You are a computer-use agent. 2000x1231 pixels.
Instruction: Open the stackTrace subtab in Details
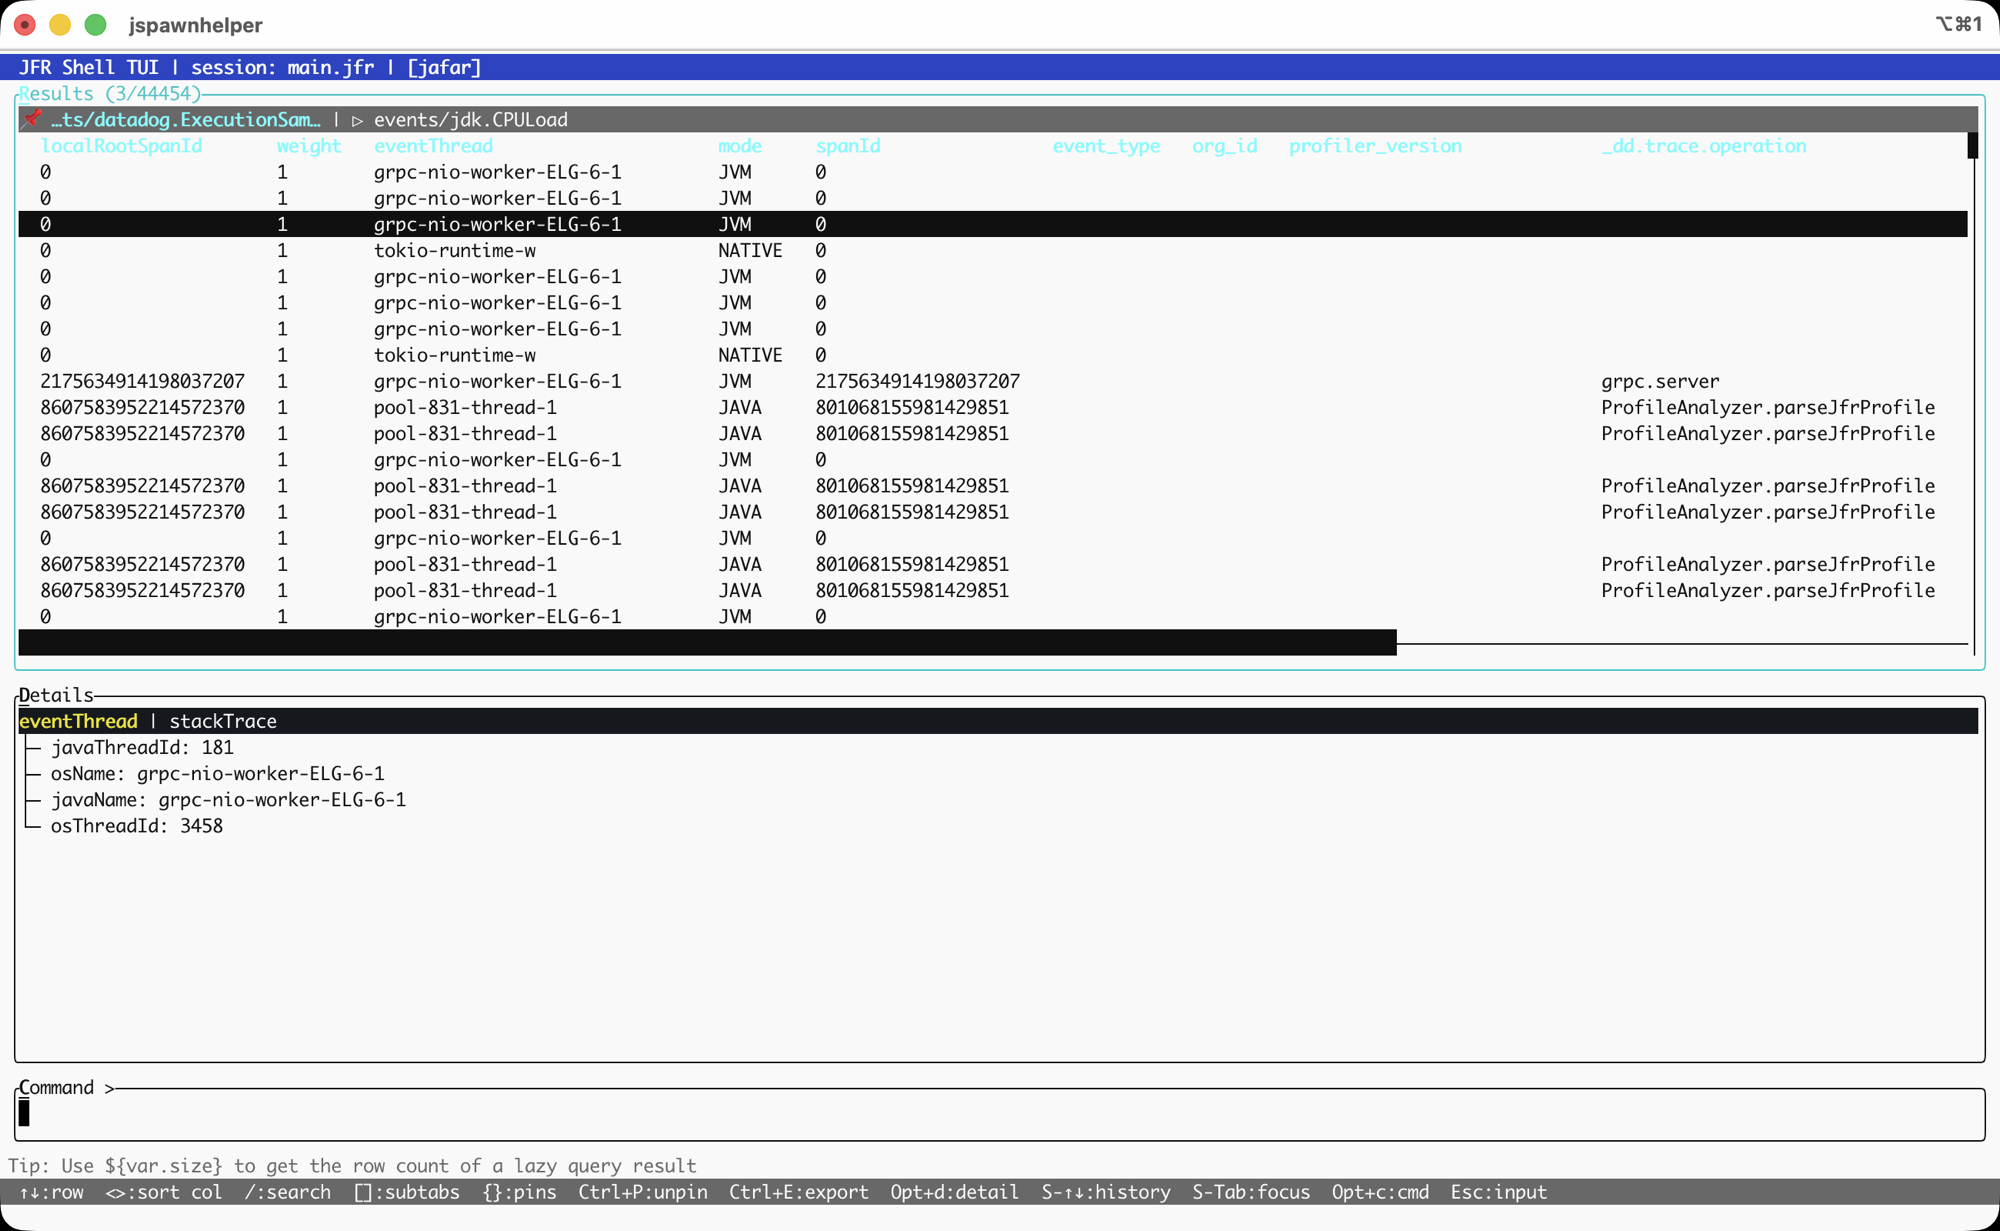coord(222,721)
